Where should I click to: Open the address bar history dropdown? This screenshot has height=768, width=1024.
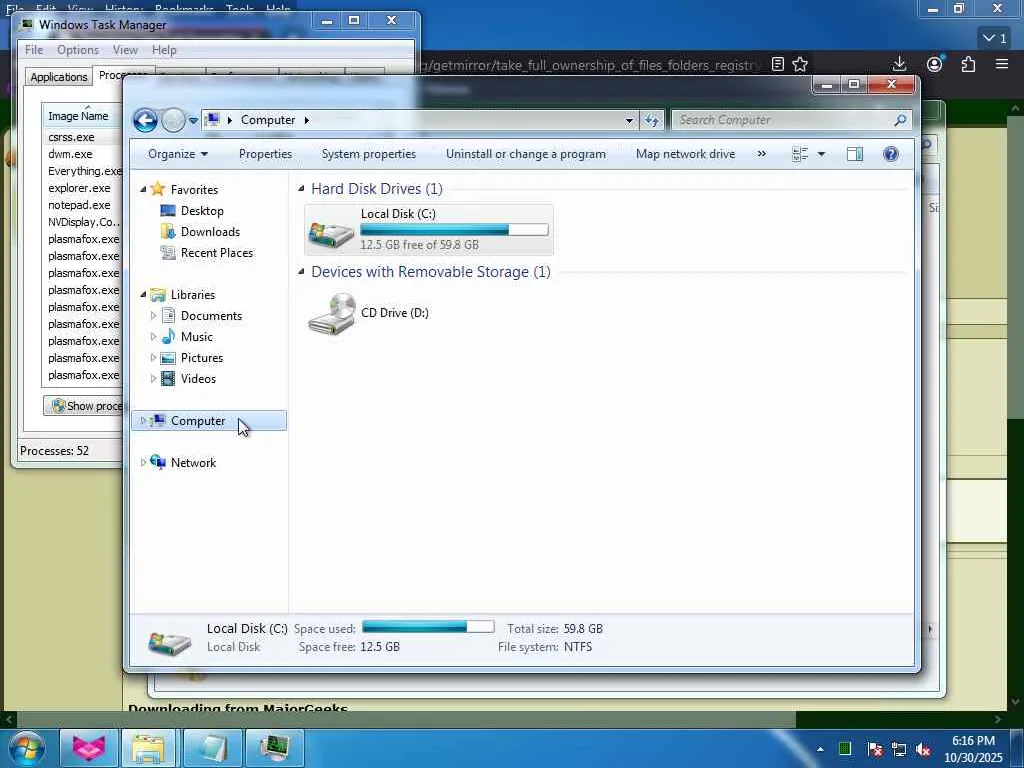click(x=629, y=120)
